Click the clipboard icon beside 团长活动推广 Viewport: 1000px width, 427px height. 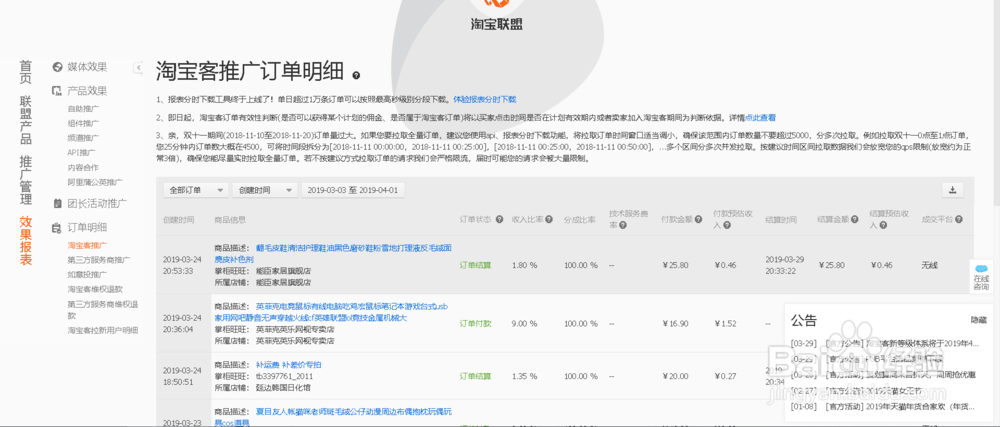click(57, 204)
